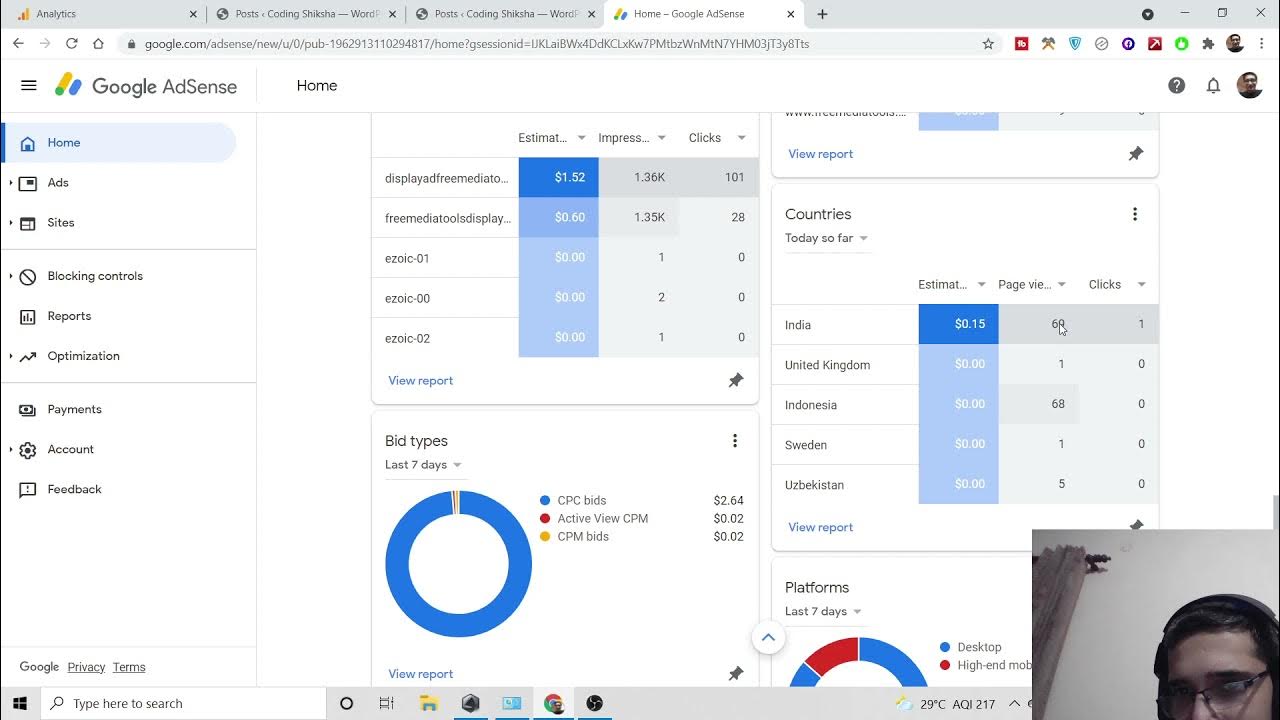Viewport: 1280px width, 720px height.
Task: Click the Help question mark icon
Action: click(x=1176, y=86)
